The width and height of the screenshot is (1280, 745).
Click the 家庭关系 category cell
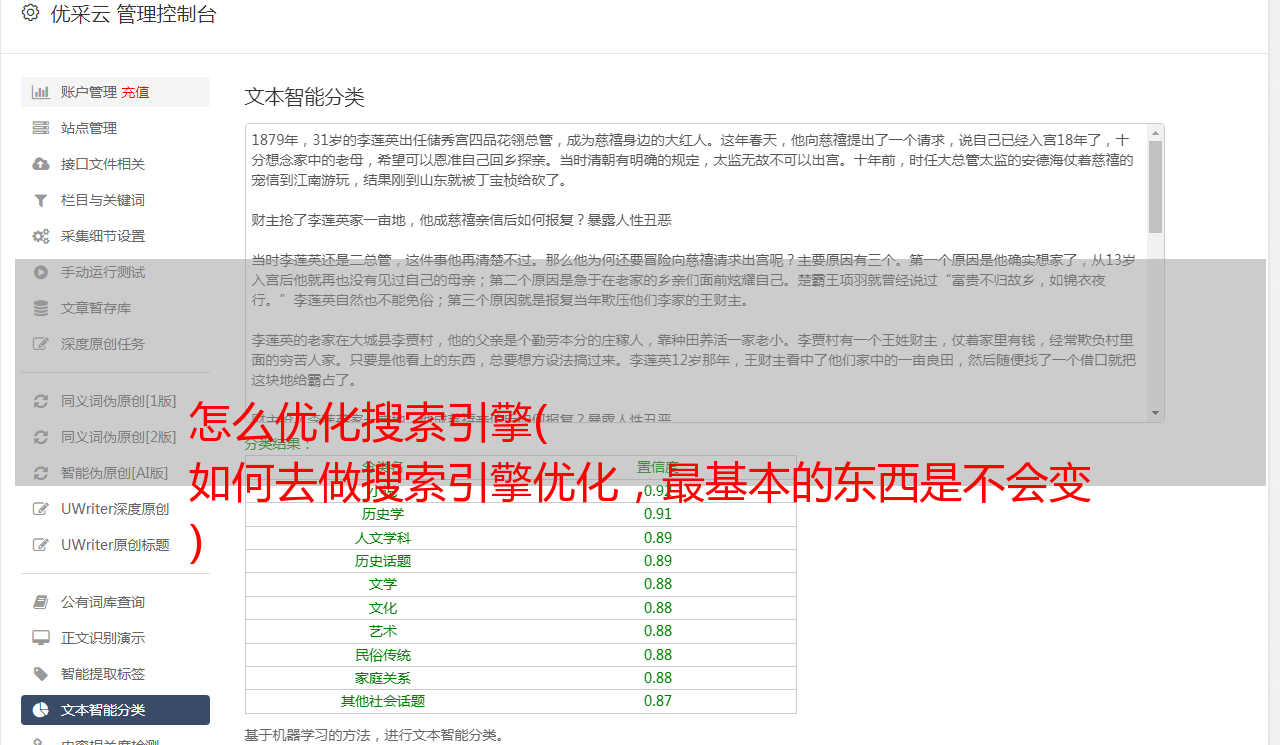point(383,678)
